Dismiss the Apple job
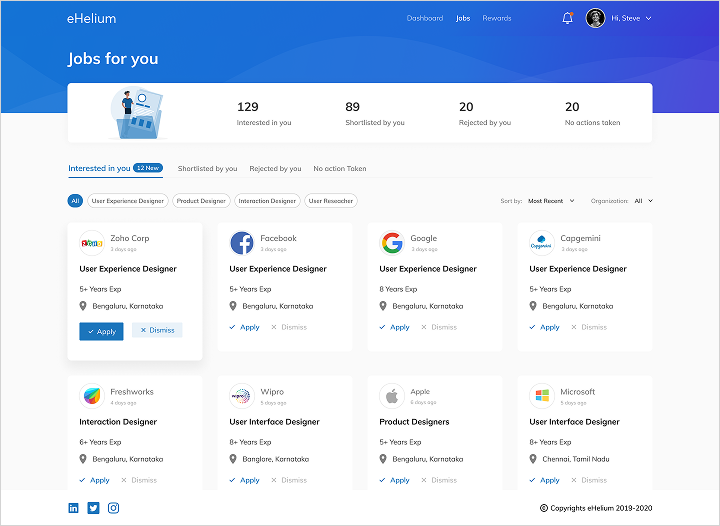 439,480
